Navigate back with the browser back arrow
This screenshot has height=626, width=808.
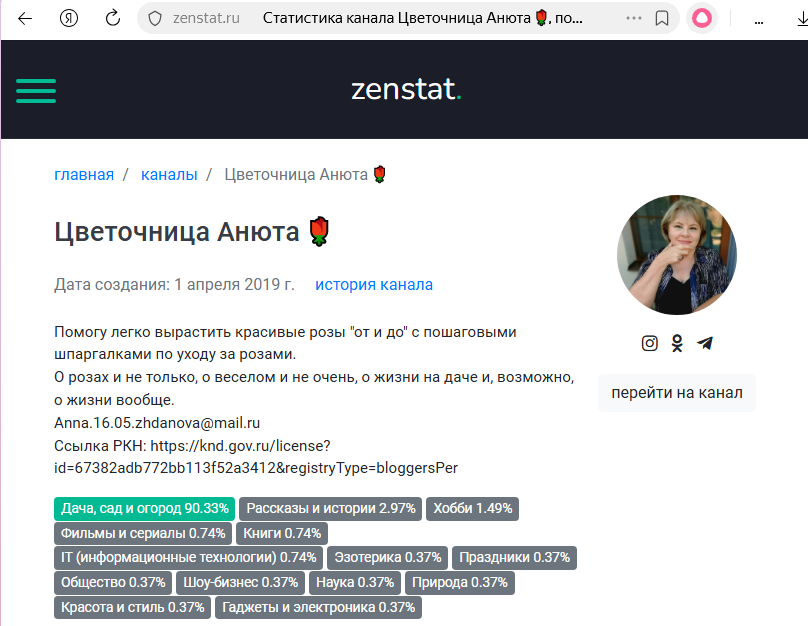[x=25, y=18]
